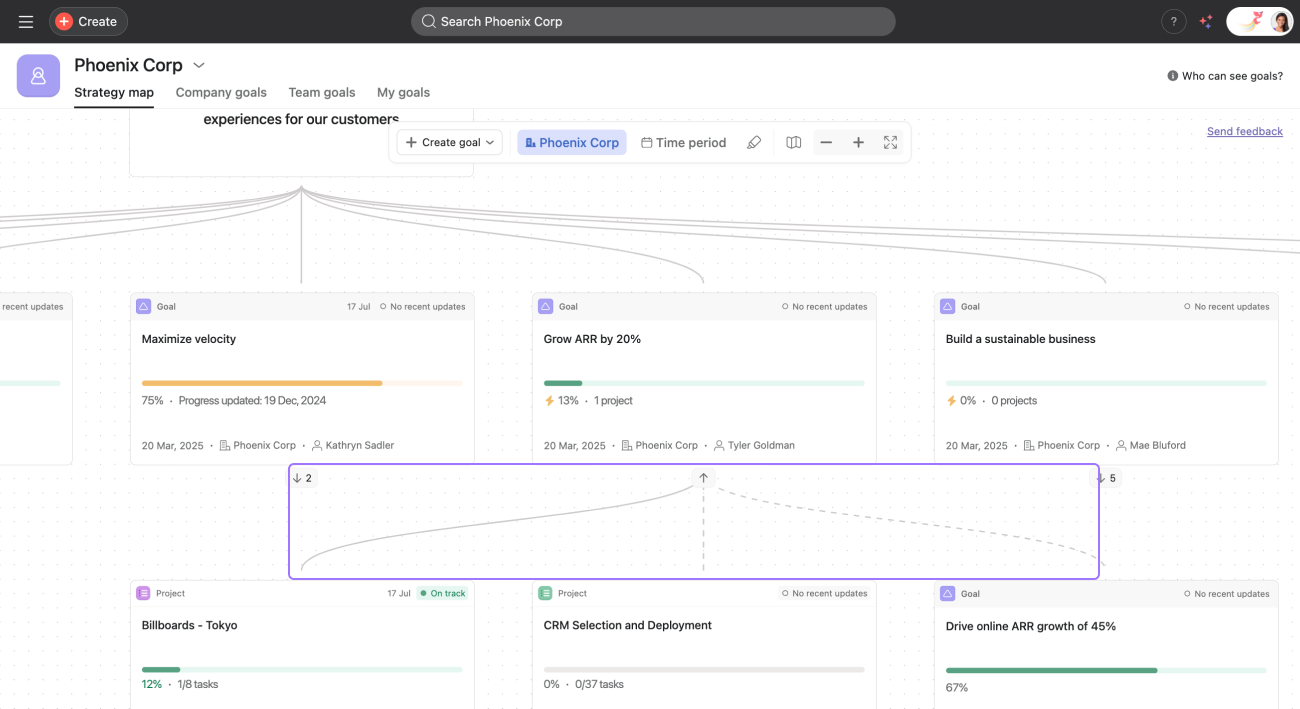Click the Send feedback link
The height and width of the screenshot is (709, 1300).
coord(1244,131)
